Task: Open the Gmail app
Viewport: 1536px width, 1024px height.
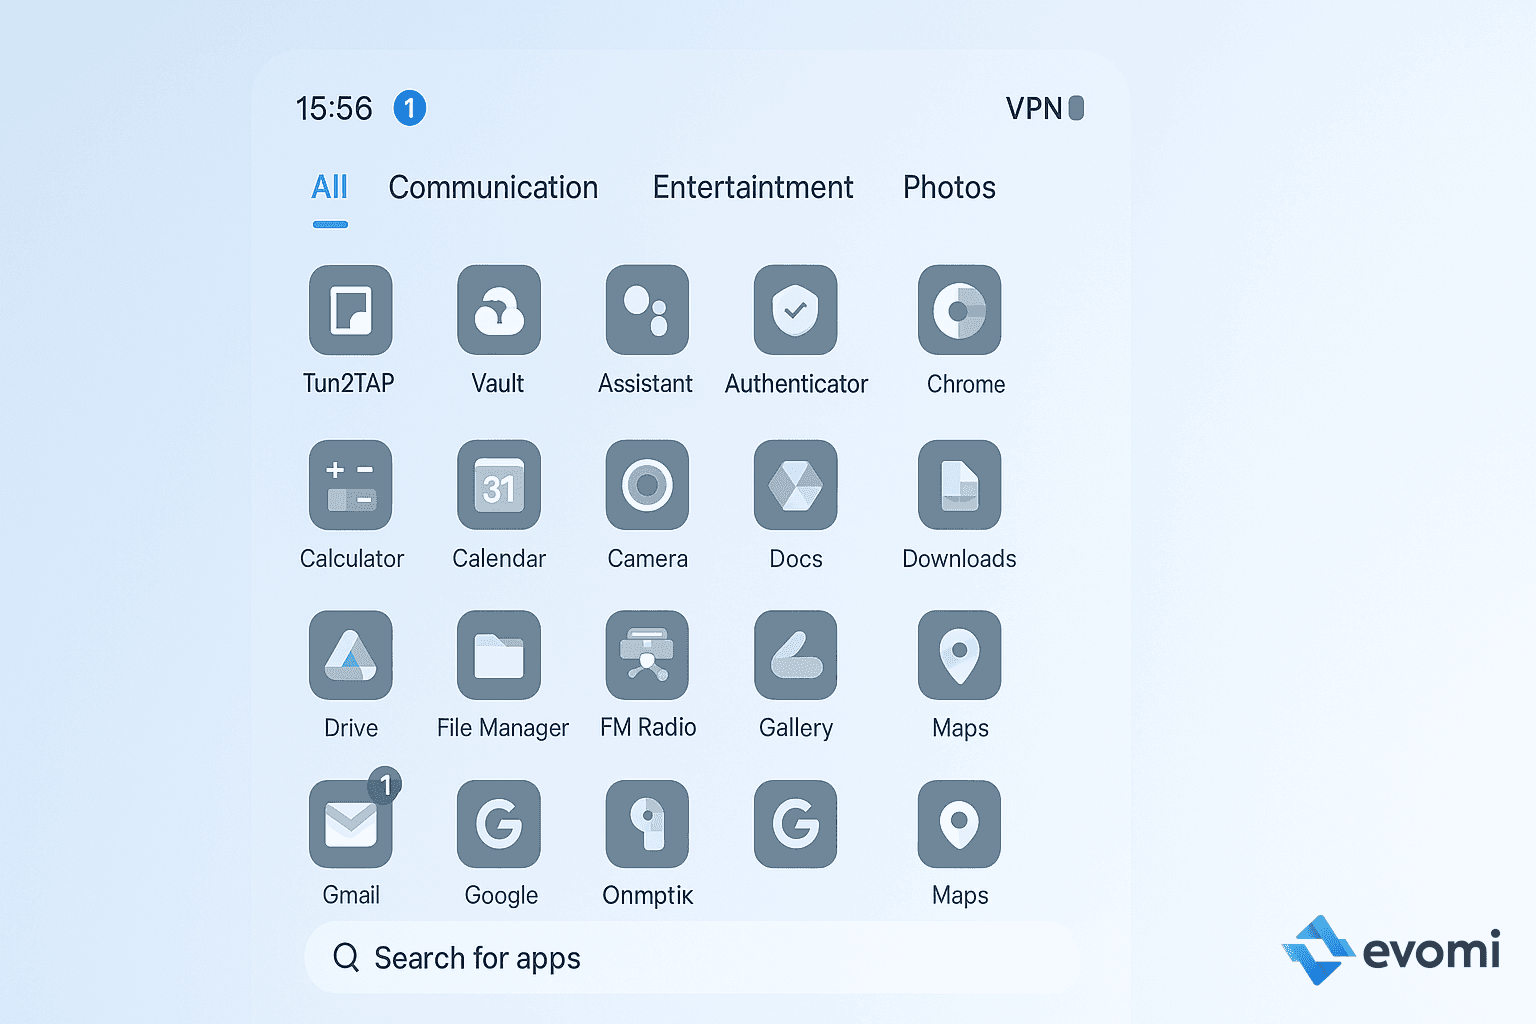Action: [x=350, y=824]
